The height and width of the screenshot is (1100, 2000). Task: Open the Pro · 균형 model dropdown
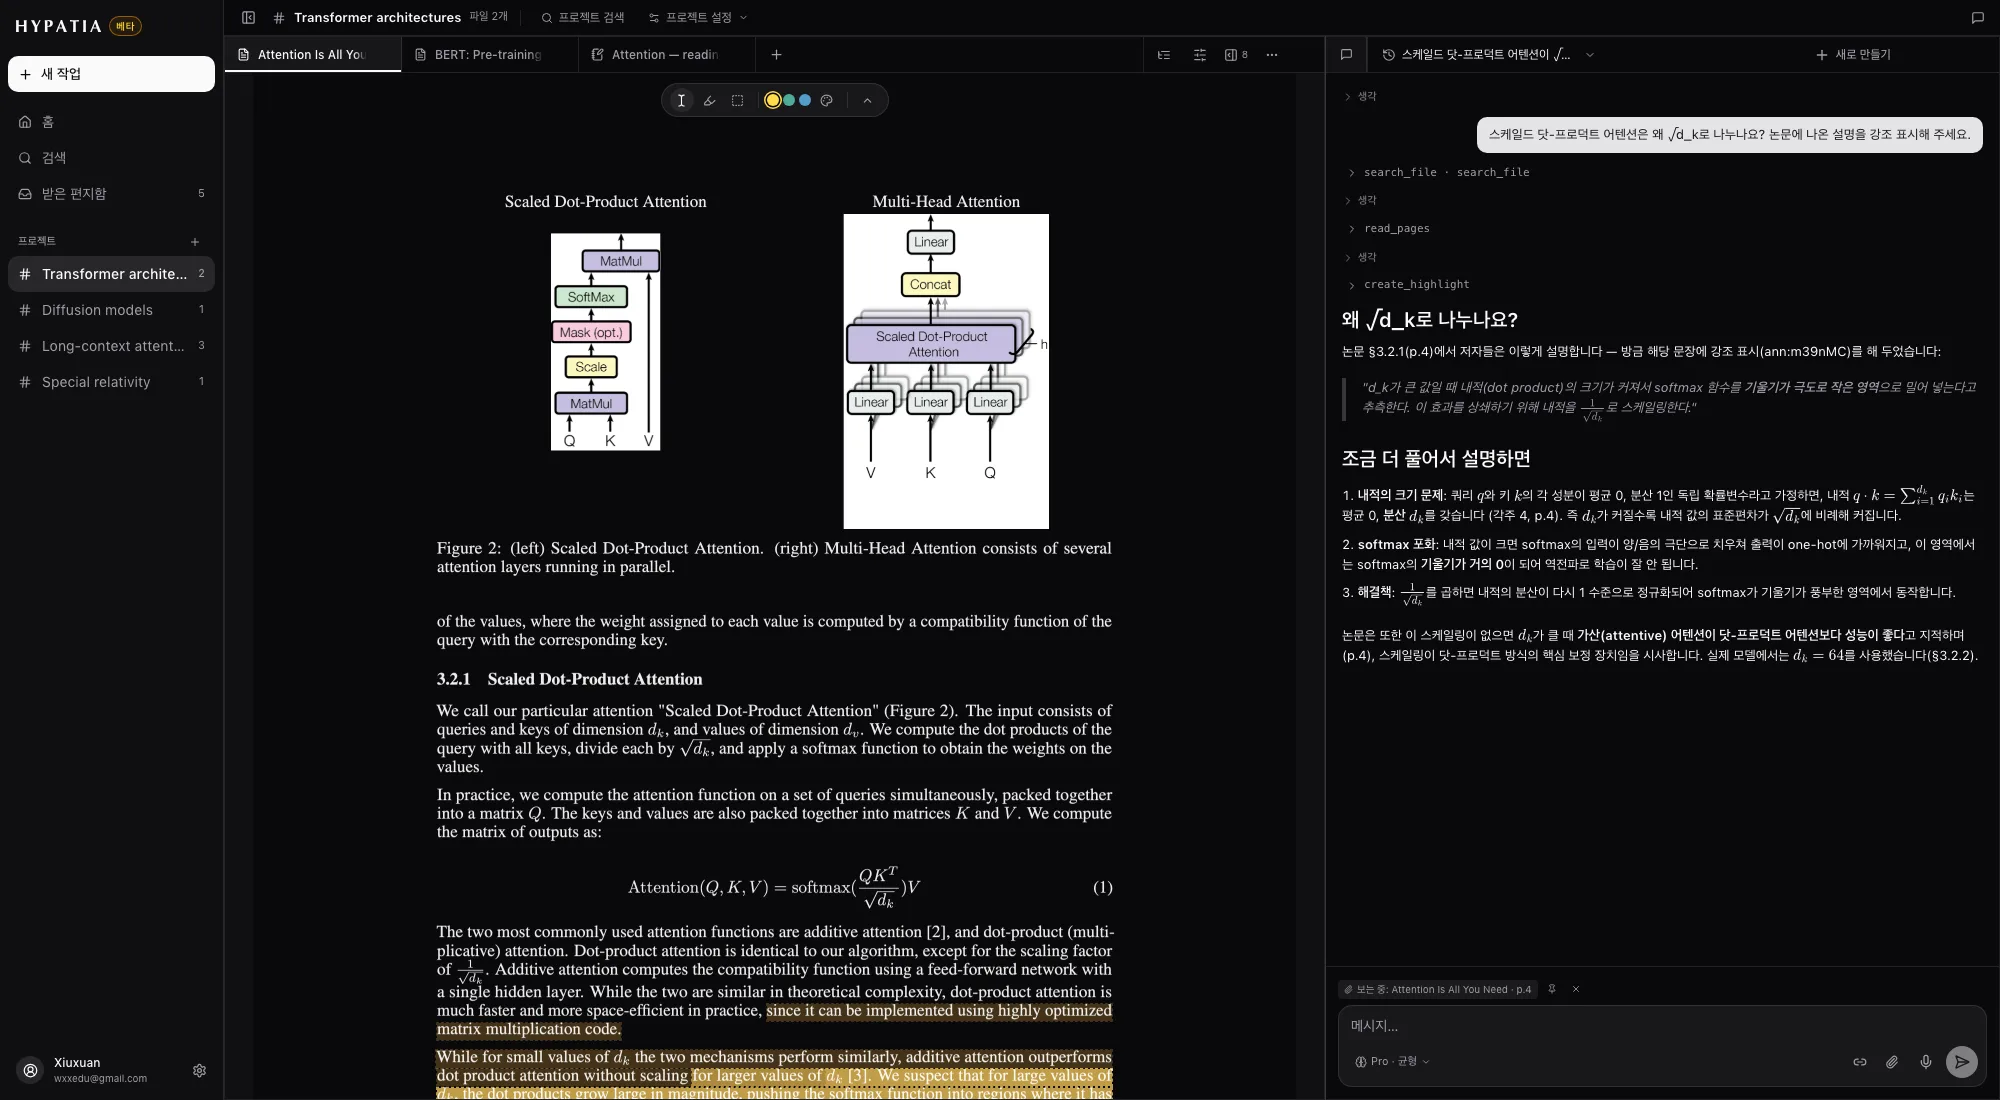tap(1392, 1061)
